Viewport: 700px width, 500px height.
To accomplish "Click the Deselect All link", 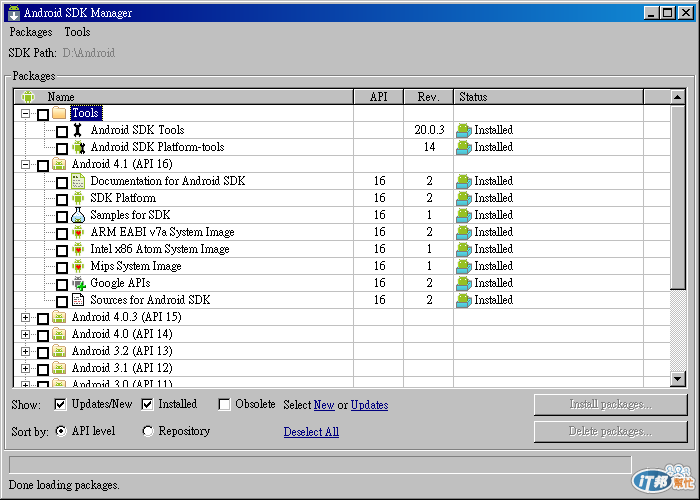I will pos(311,432).
